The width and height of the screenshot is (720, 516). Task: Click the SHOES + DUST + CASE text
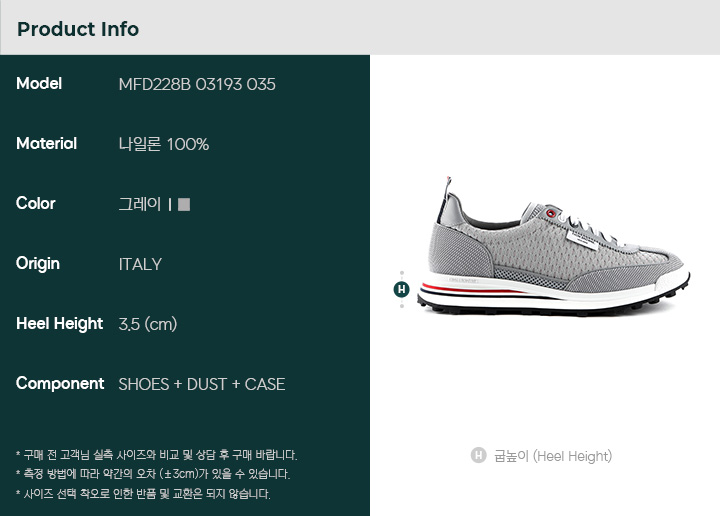point(202,384)
